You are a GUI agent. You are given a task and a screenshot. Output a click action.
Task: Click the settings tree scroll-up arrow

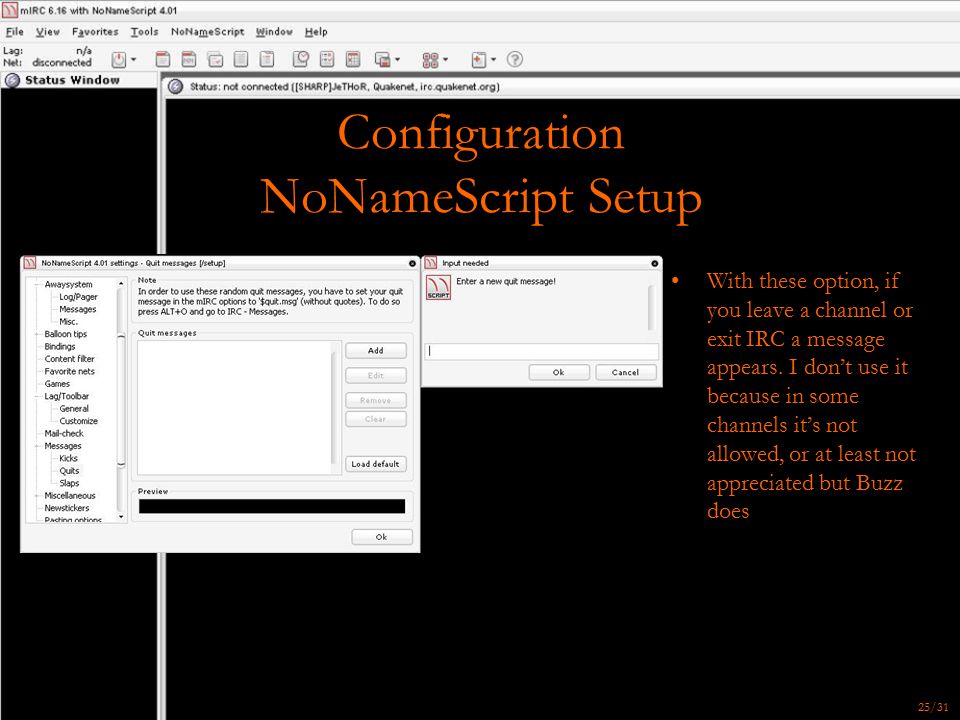121,283
